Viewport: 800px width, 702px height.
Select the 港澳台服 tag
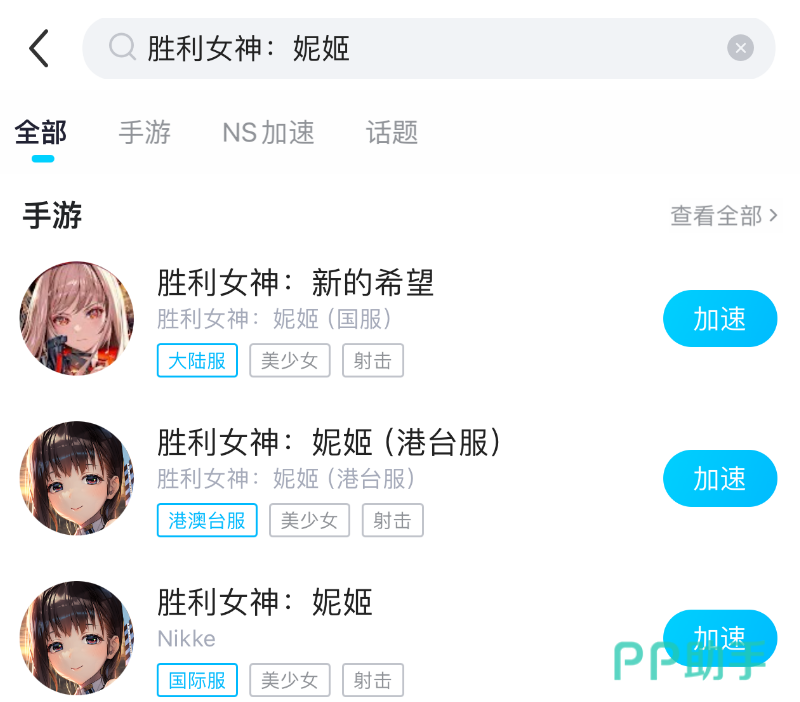pos(207,520)
